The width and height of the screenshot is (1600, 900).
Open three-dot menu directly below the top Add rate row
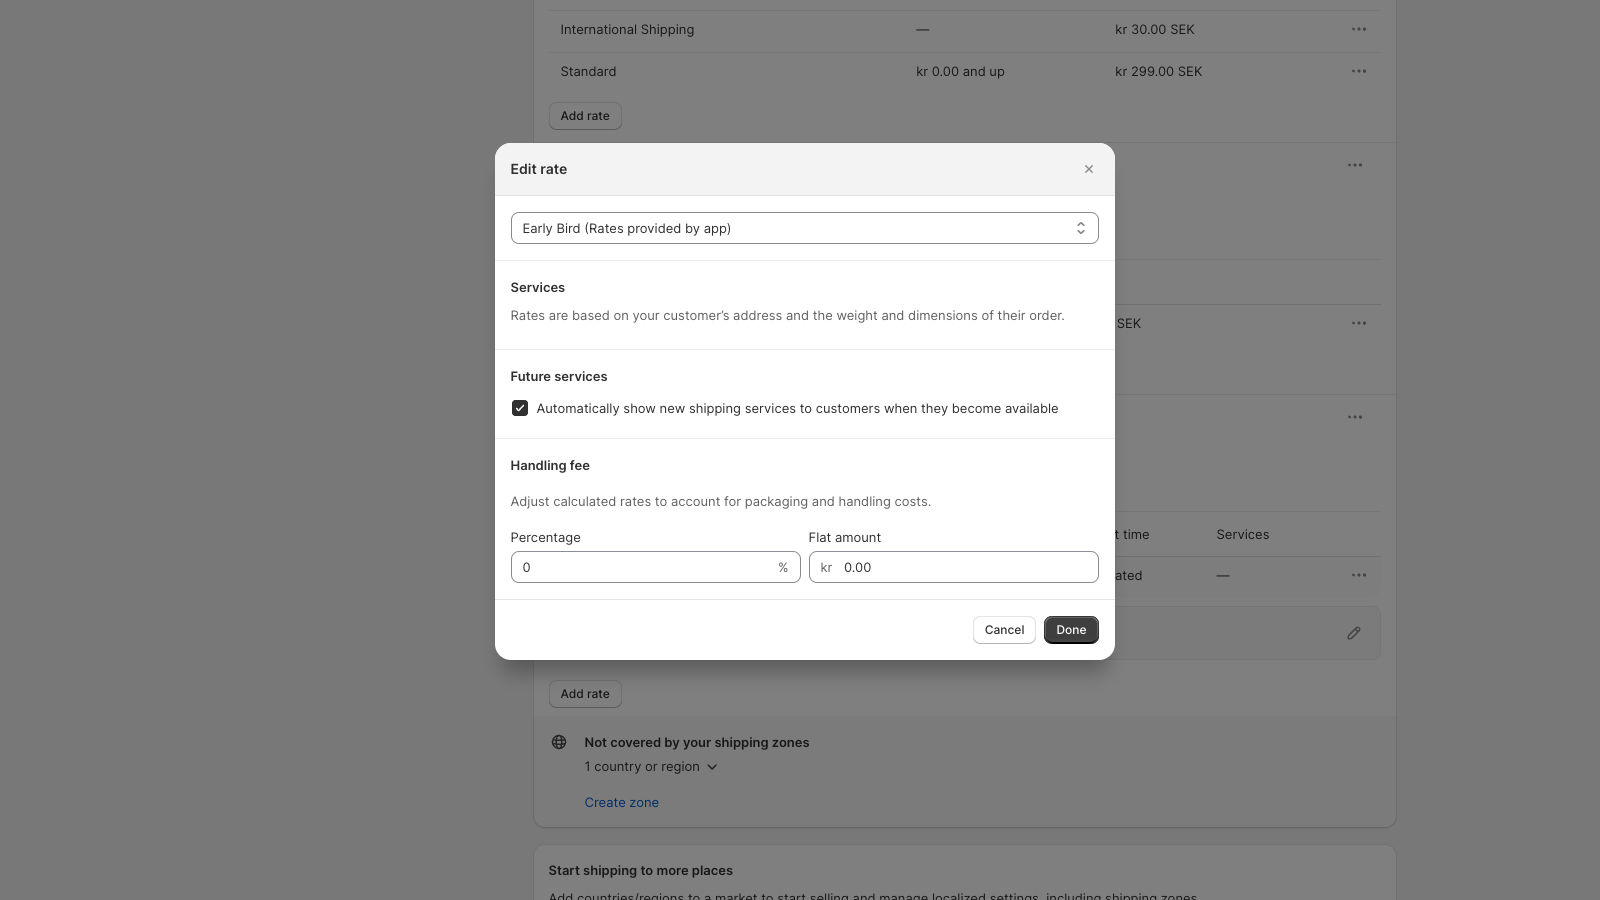[1354, 165]
